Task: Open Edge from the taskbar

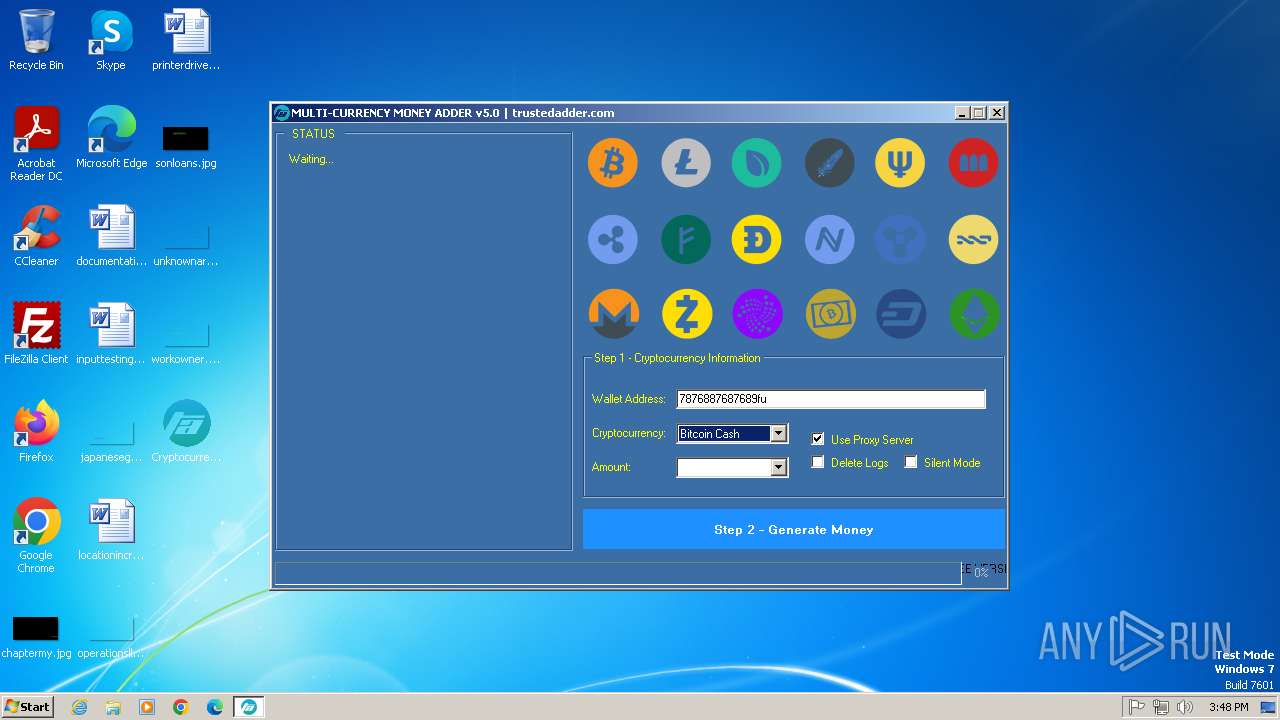Action: (215, 707)
